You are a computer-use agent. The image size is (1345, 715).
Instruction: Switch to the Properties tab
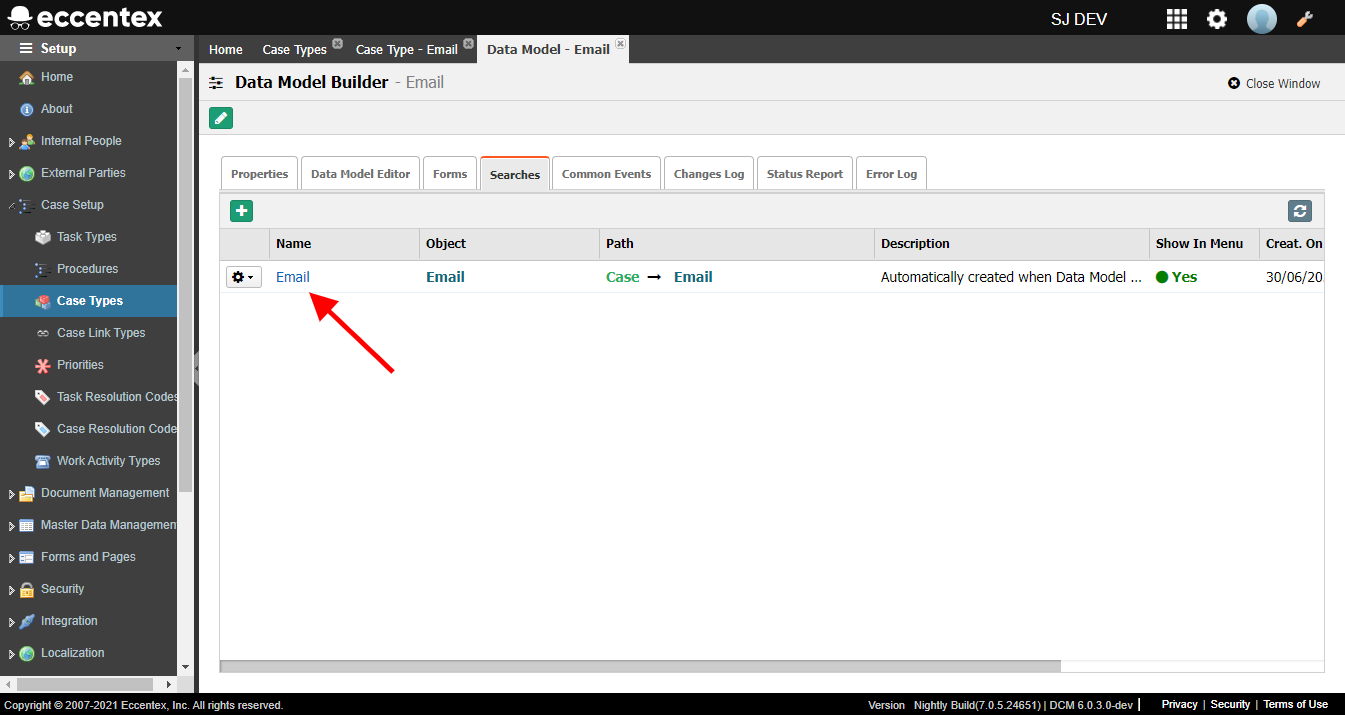tap(259, 173)
